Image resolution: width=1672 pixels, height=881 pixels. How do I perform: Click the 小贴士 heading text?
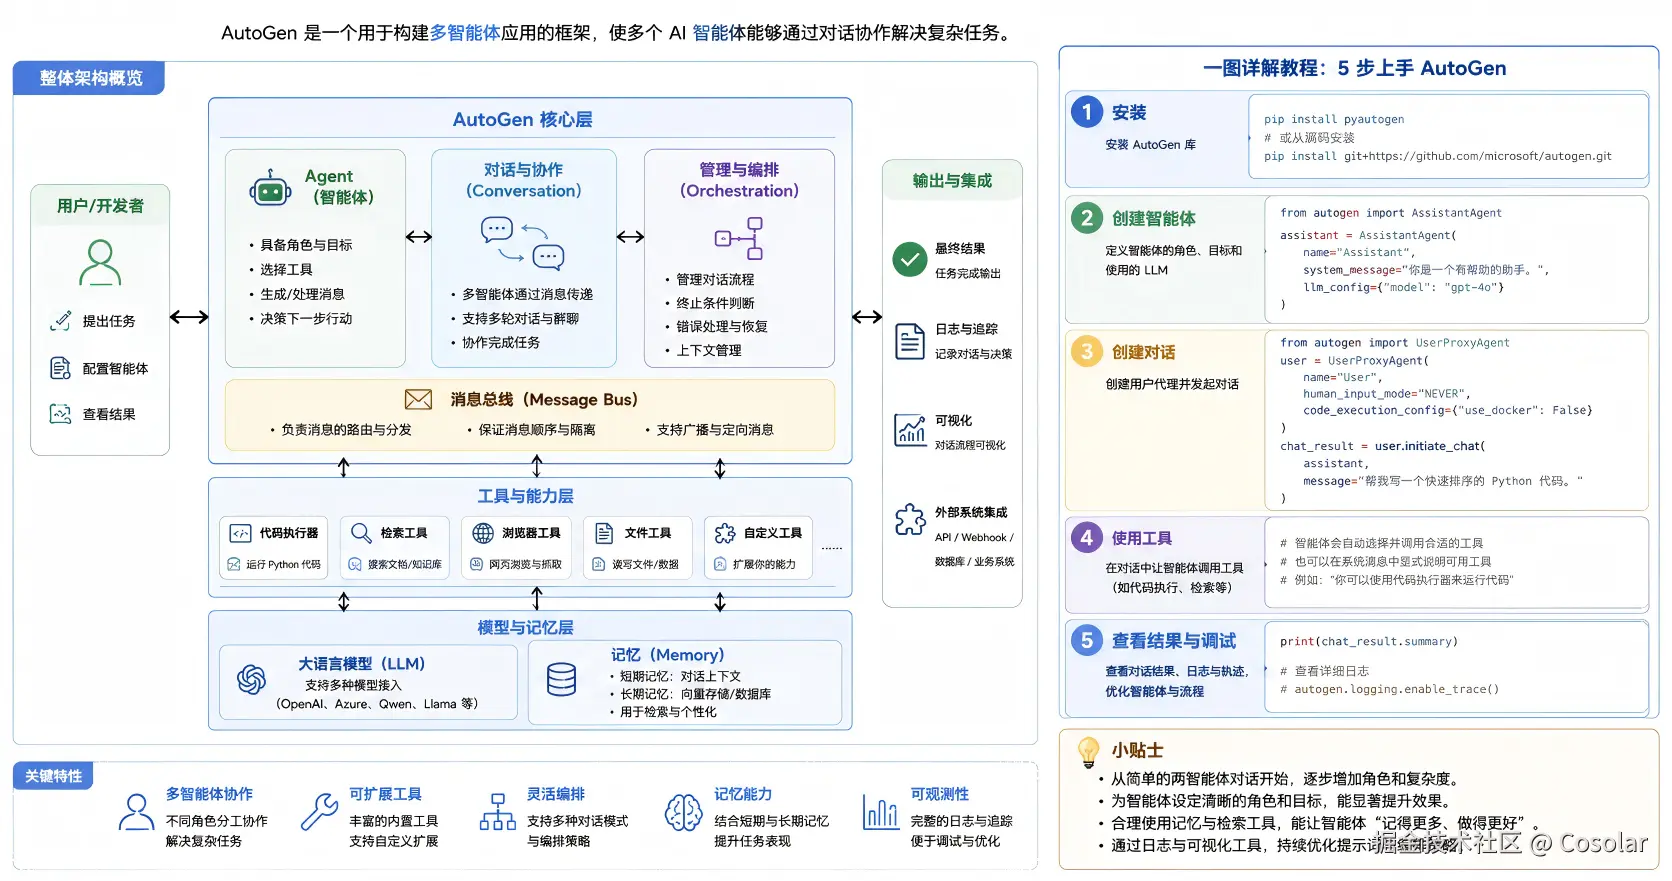pos(1137,750)
